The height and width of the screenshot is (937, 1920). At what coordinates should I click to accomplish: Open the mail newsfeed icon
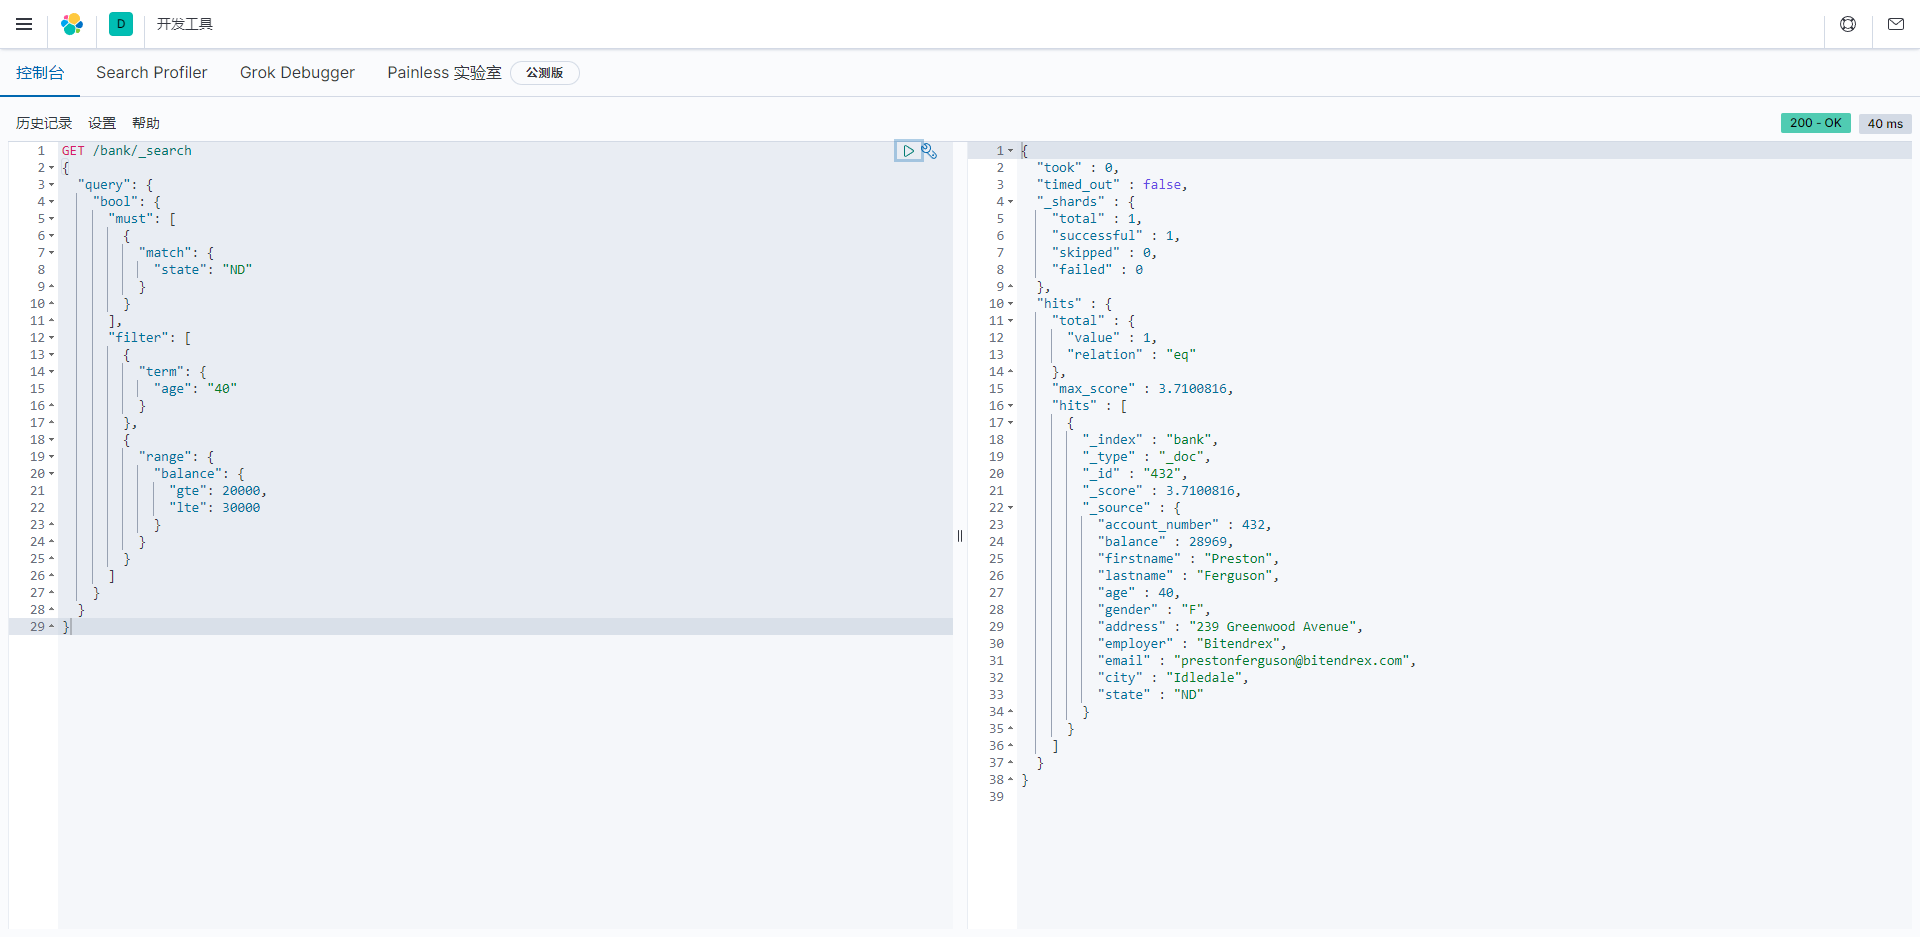tap(1896, 24)
